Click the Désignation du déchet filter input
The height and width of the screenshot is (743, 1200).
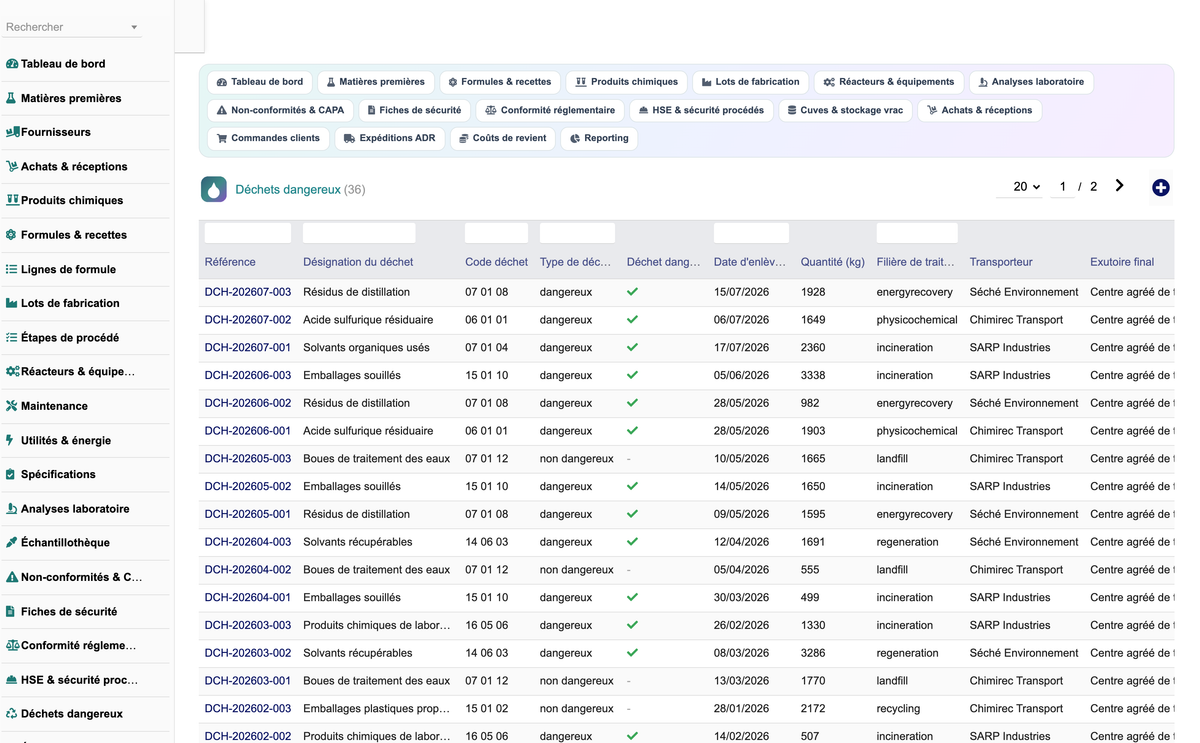click(x=359, y=233)
